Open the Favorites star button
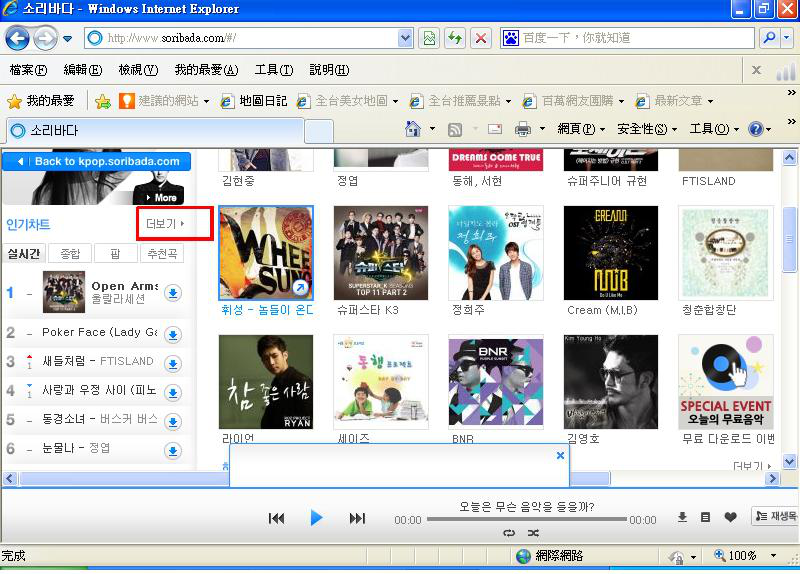The height and width of the screenshot is (574, 800). tap(41, 101)
